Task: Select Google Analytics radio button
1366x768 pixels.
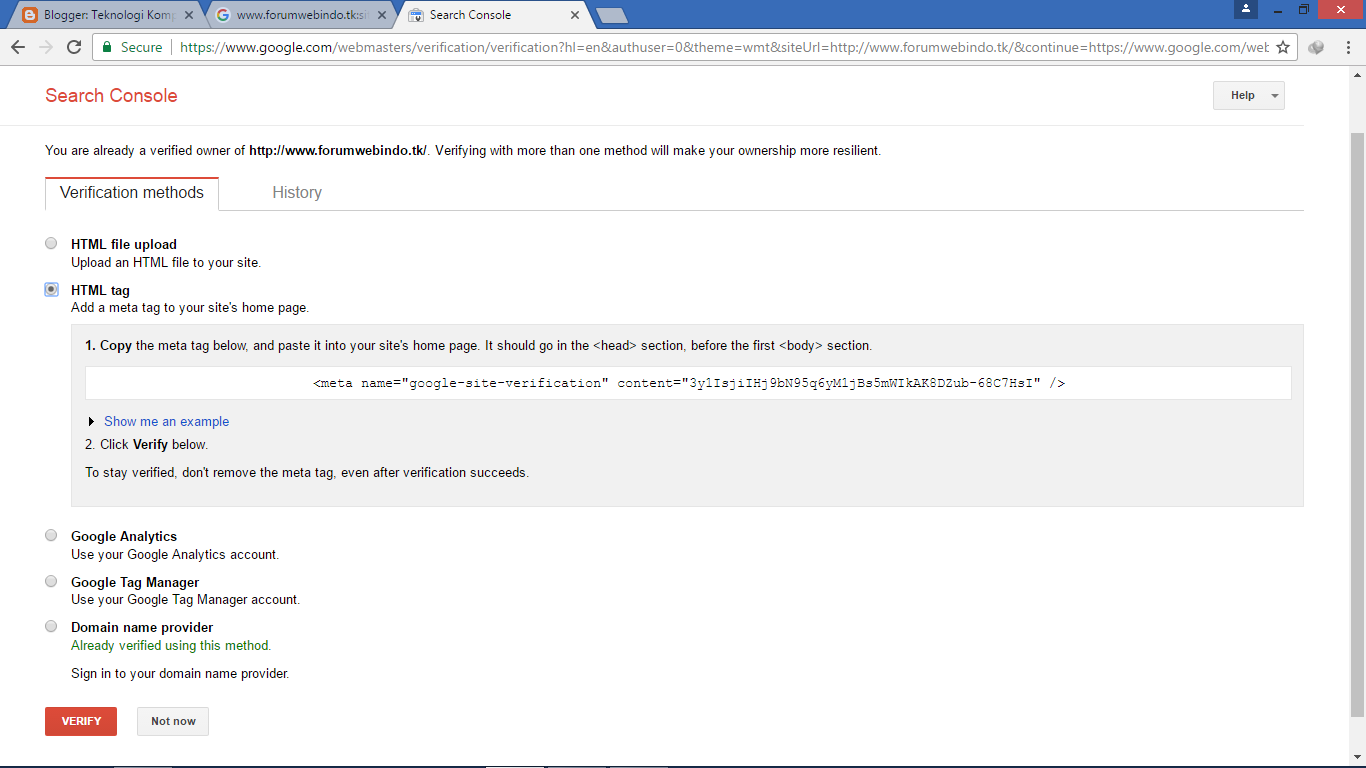Action: click(51, 535)
